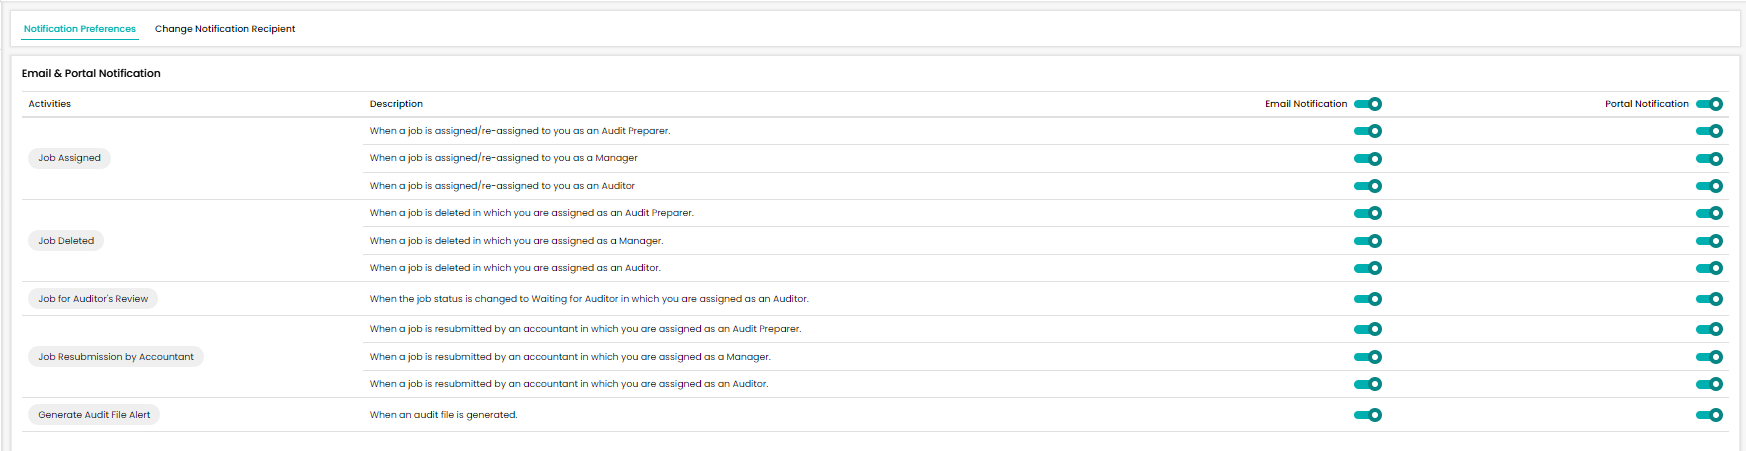Click the Email & Portal Notification heading

[x=91, y=73]
